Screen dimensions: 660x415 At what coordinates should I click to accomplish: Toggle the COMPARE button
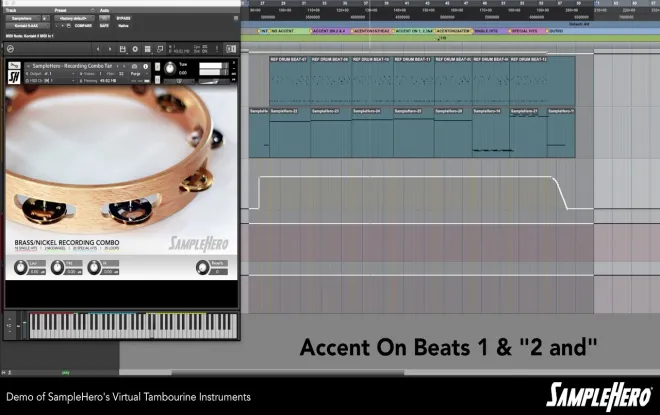click(x=83, y=26)
